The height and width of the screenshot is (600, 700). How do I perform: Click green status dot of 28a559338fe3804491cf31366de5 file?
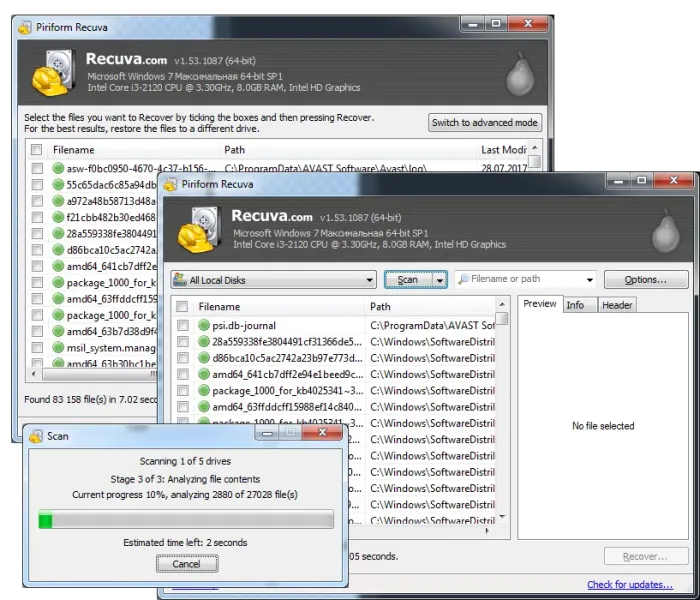pos(204,342)
